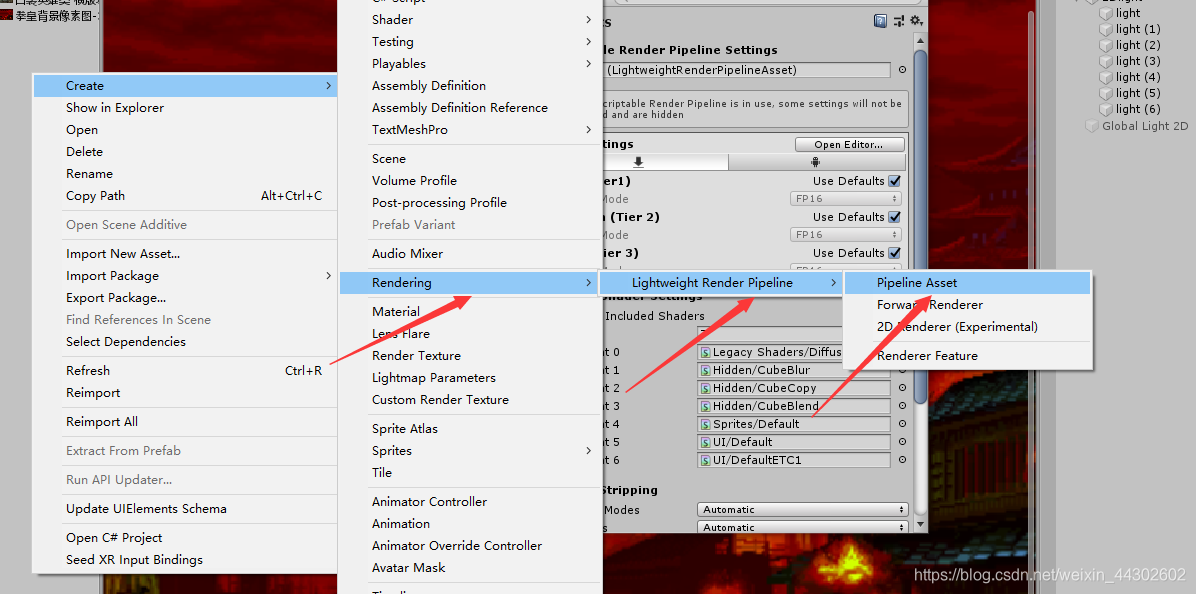Click object picker circle for Hidden/CubeCopy
The width and height of the screenshot is (1196, 594).
(902, 388)
